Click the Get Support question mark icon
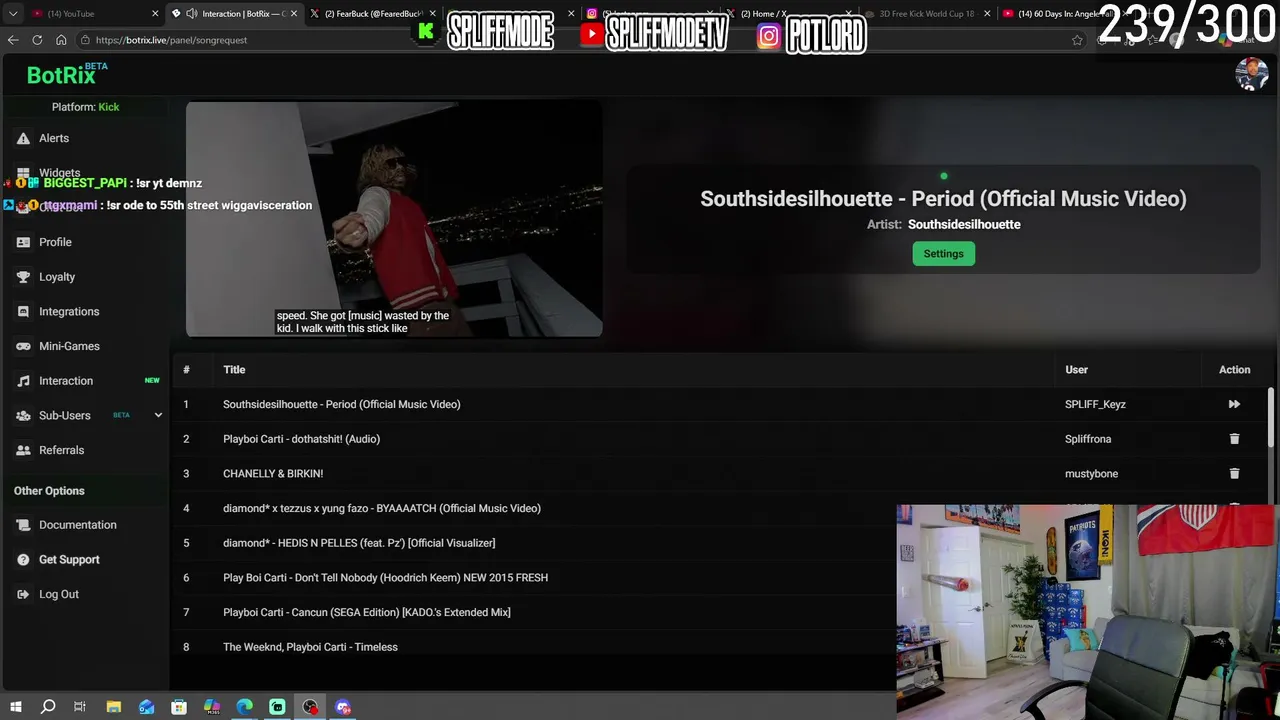 pyautogui.click(x=23, y=560)
